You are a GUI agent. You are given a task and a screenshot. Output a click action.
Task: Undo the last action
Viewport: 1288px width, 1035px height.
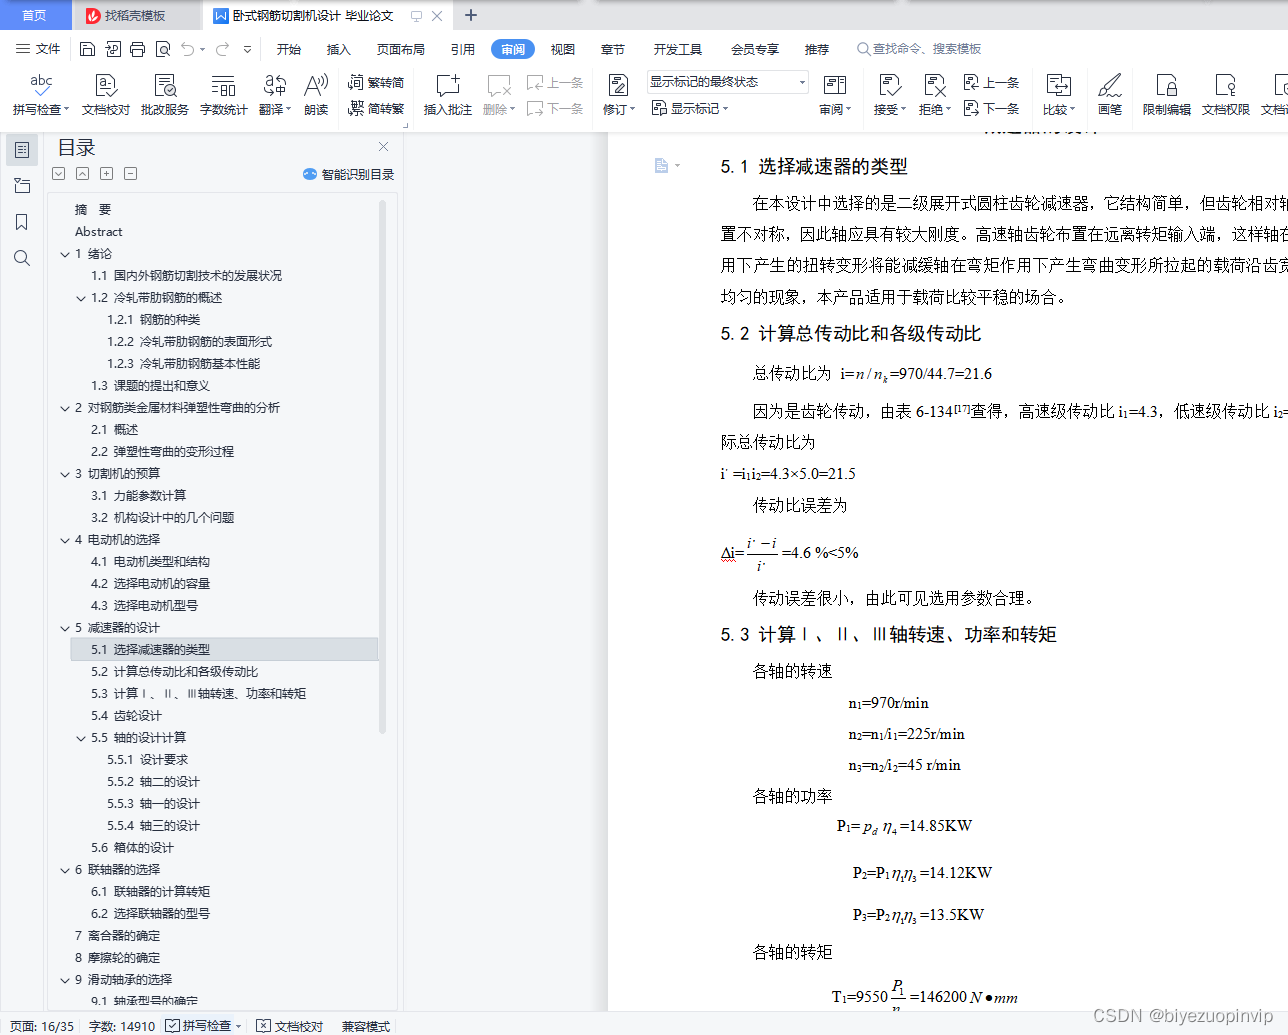tap(187, 49)
